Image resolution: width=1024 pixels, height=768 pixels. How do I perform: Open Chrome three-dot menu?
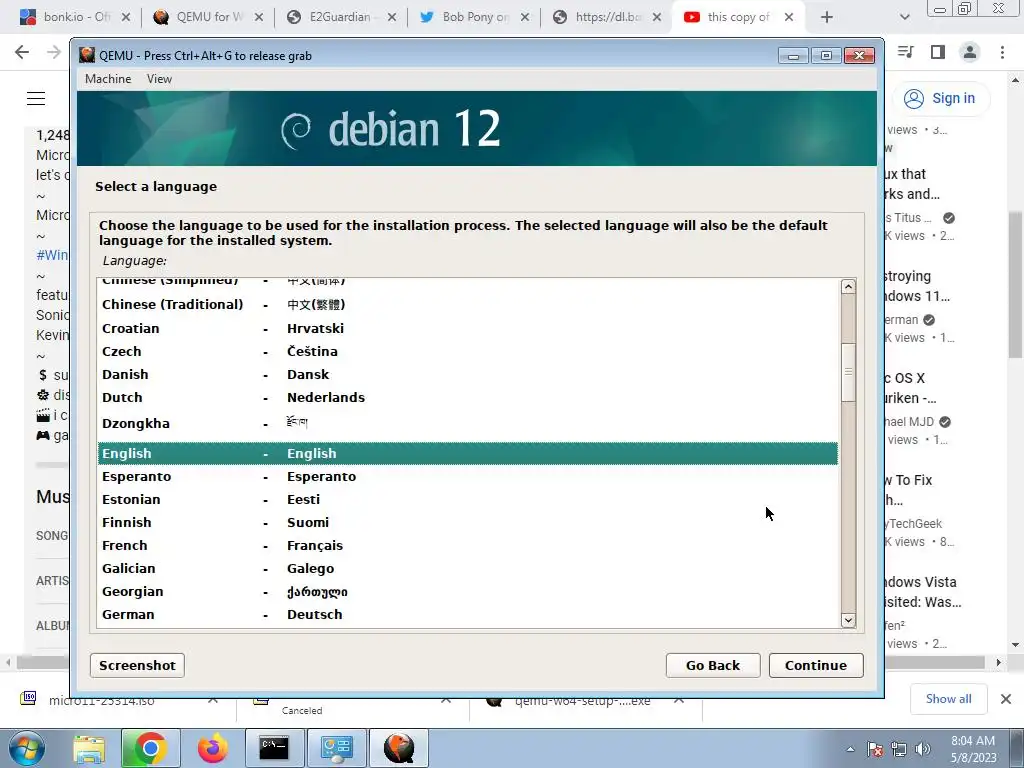click(1002, 52)
